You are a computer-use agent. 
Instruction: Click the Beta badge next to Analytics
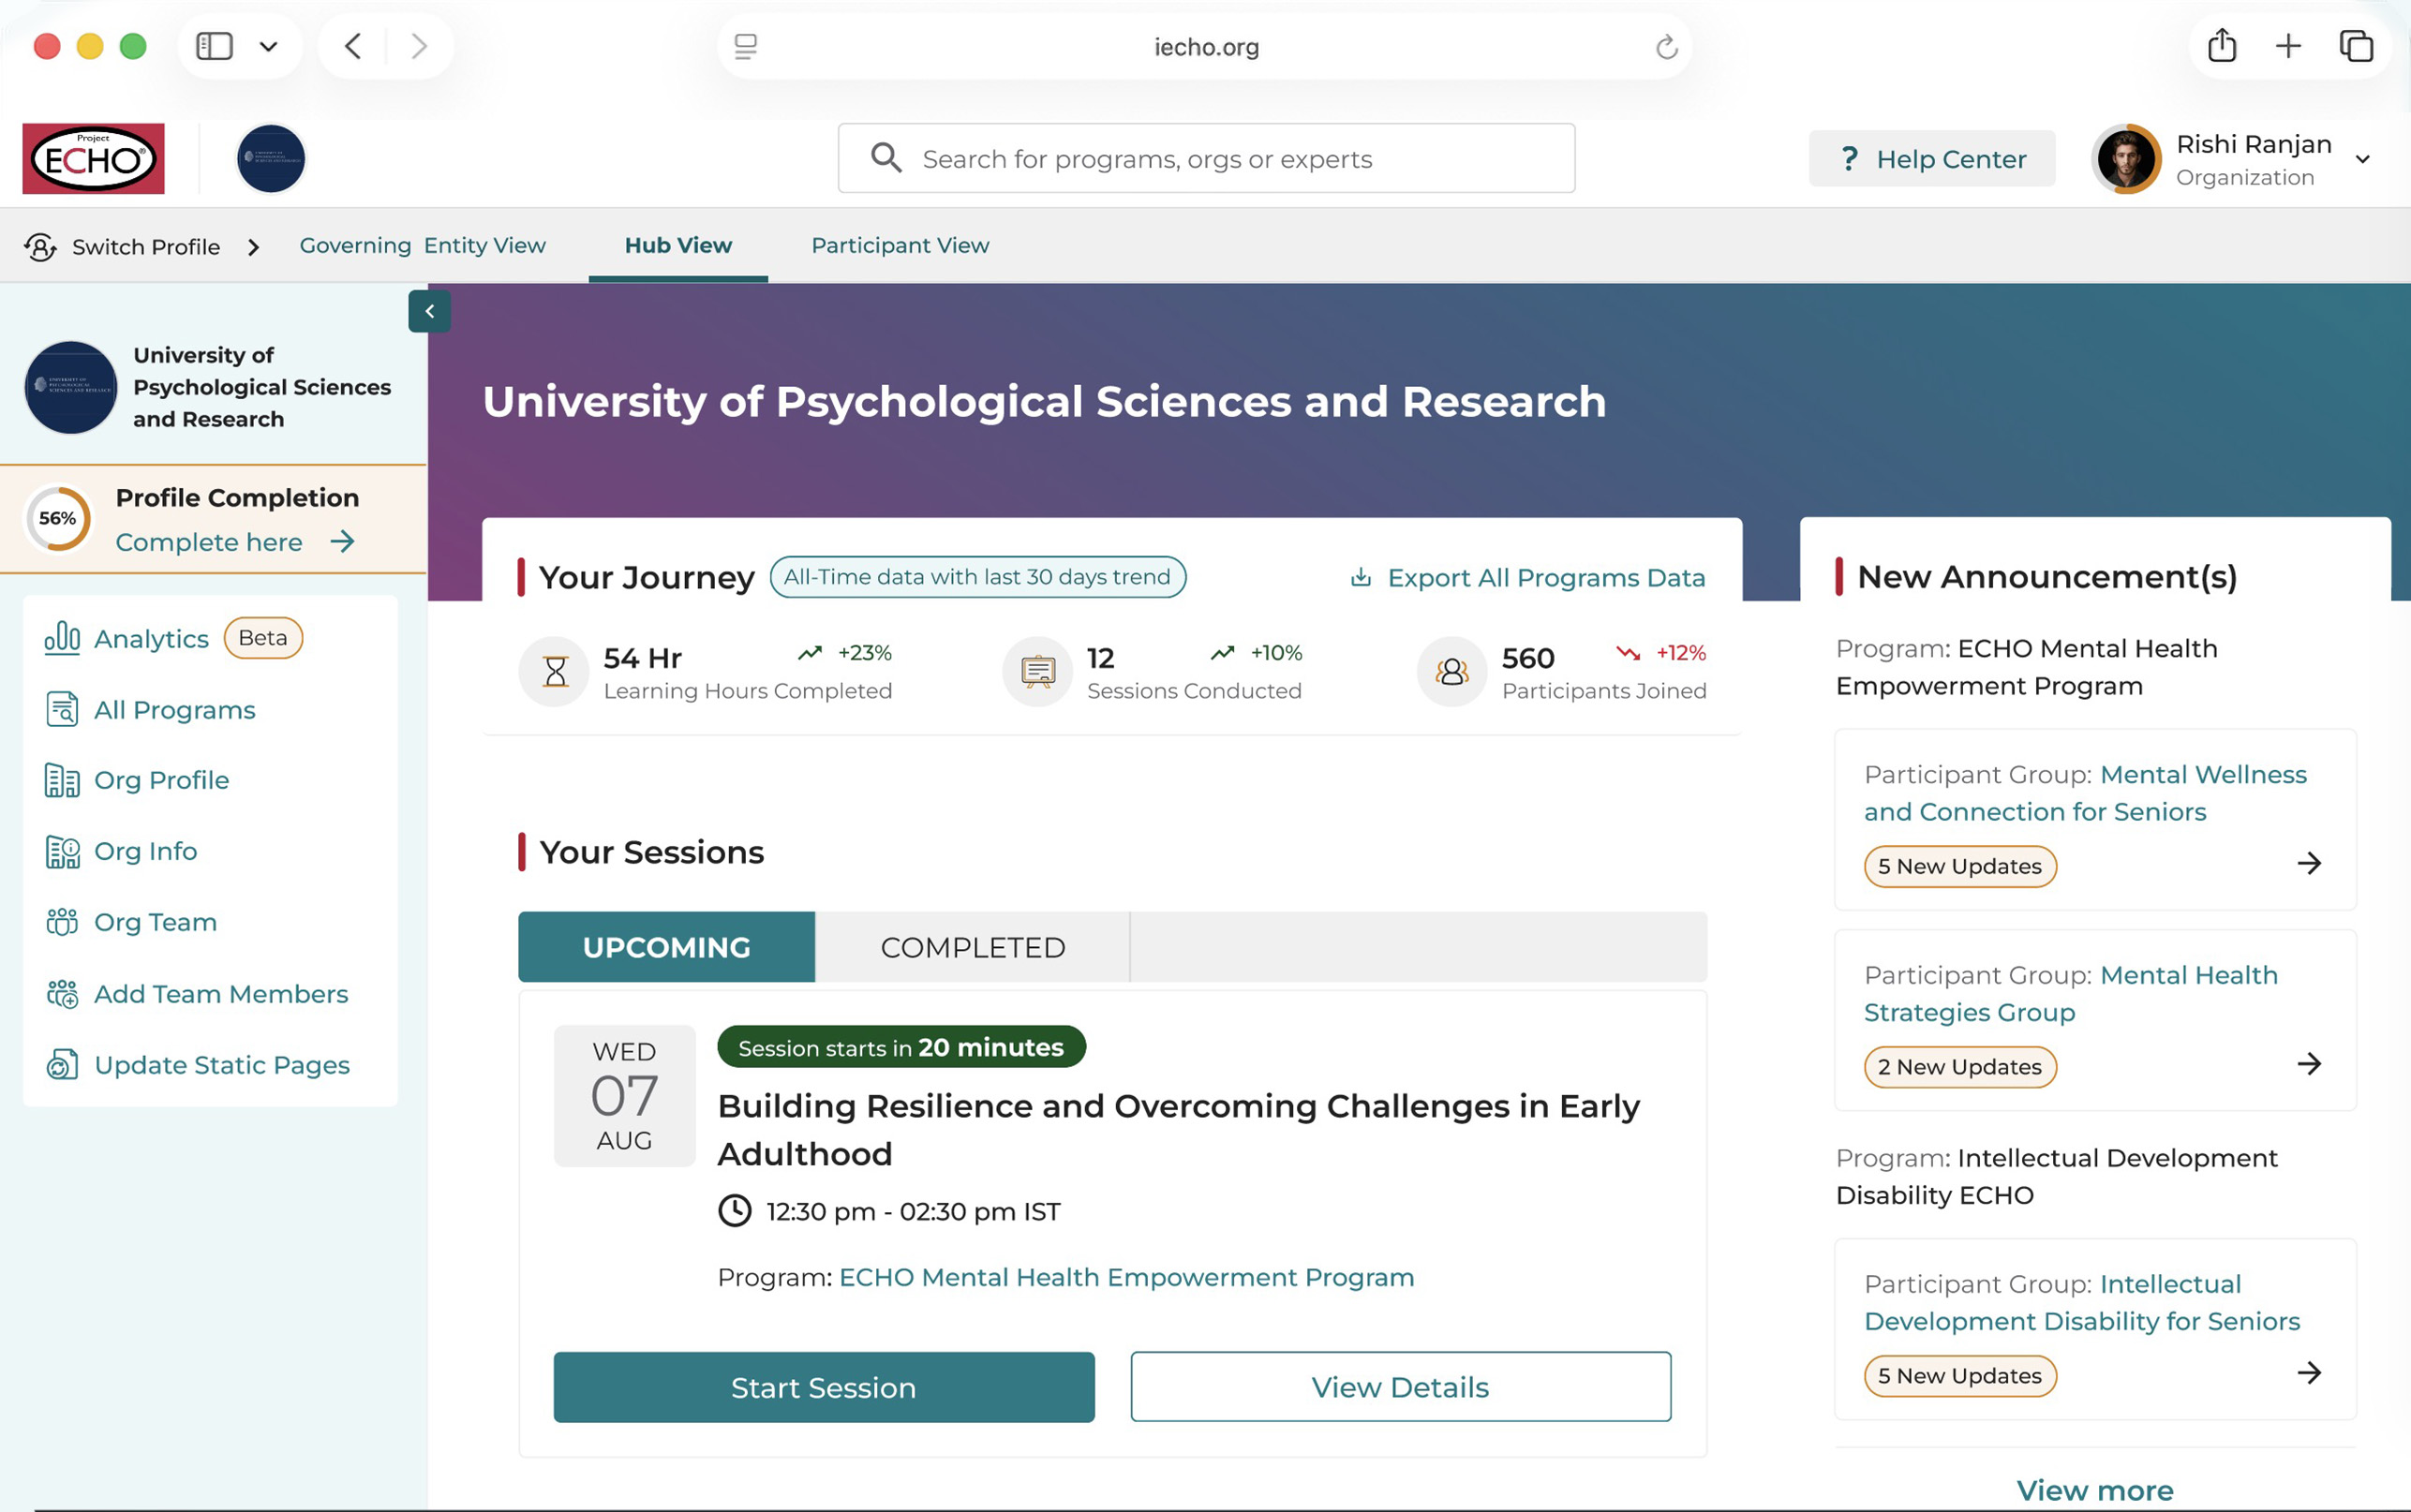(263, 638)
